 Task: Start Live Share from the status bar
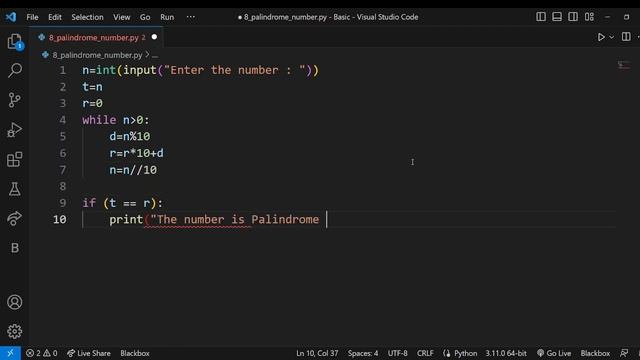pyautogui.click(x=89, y=353)
